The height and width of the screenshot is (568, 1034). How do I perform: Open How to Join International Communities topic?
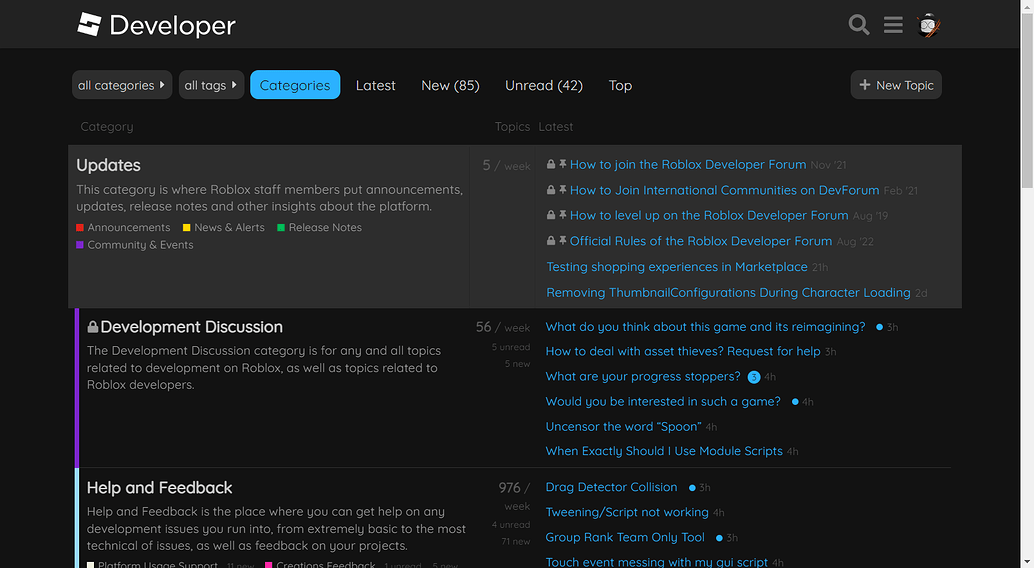[x=724, y=190]
